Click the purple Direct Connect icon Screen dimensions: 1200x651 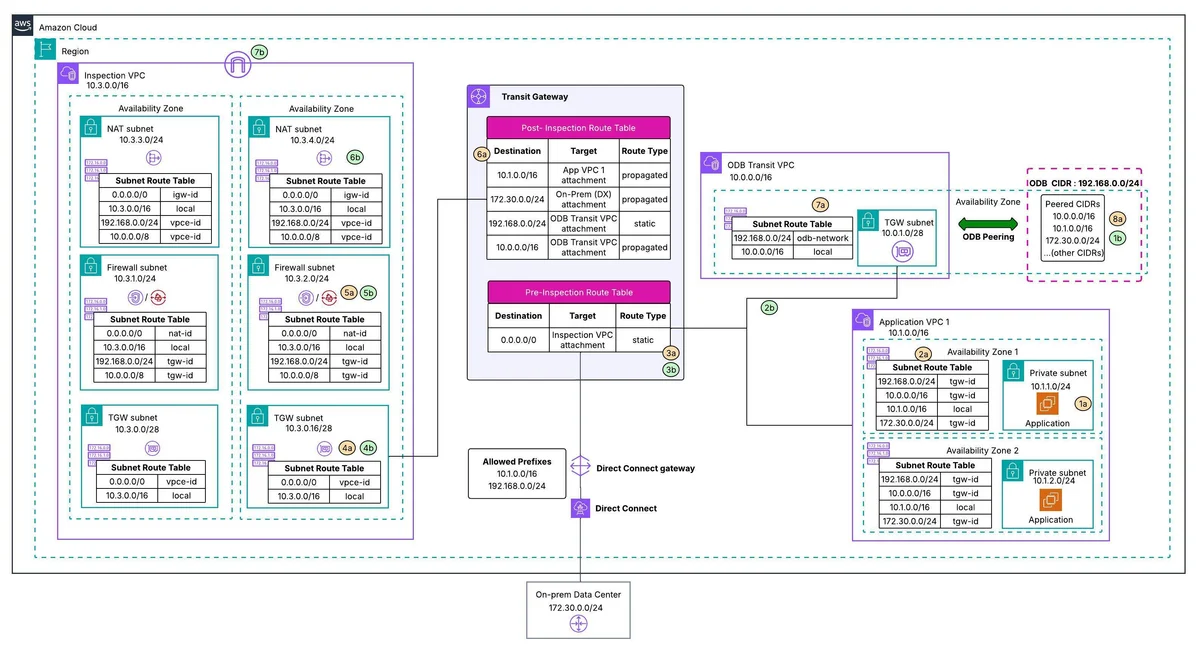581,508
